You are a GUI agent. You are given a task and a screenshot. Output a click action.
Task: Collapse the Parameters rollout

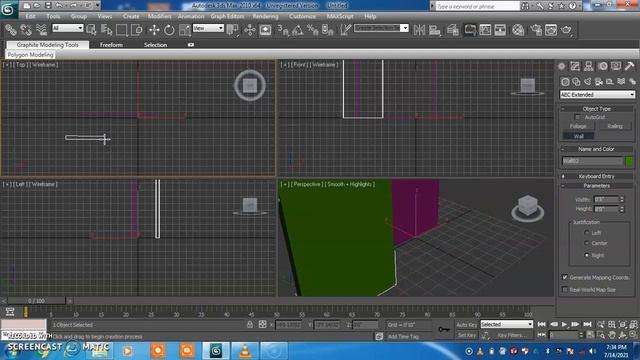[596, 186]
